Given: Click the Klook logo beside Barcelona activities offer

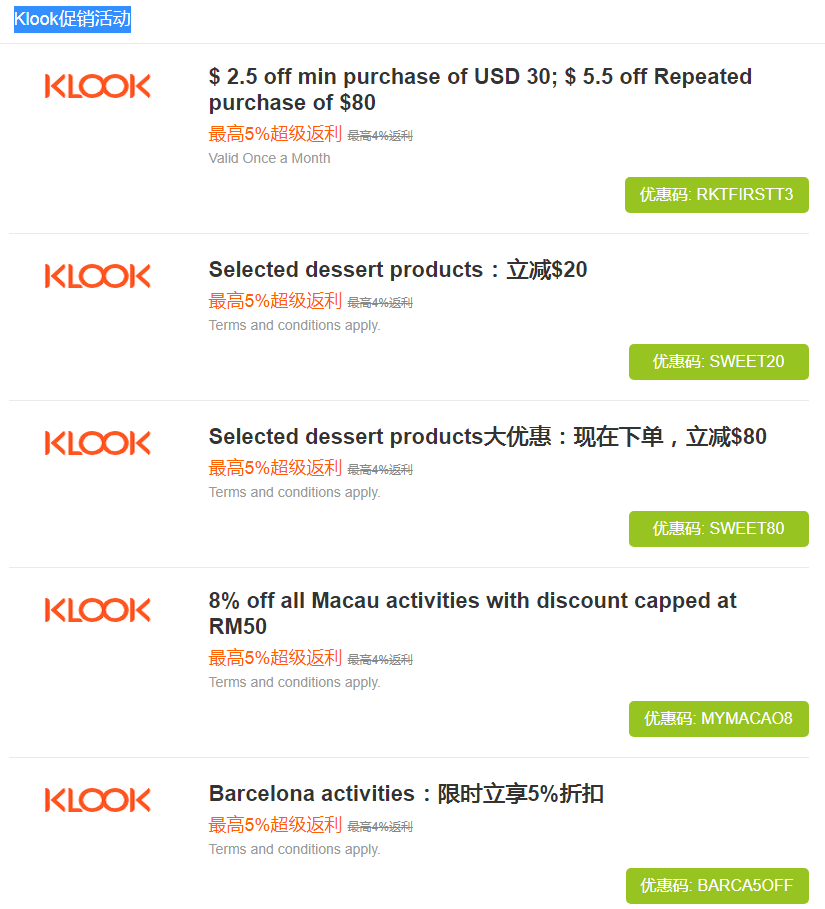Looking at the screenshot, I should [x=97, y=800].
